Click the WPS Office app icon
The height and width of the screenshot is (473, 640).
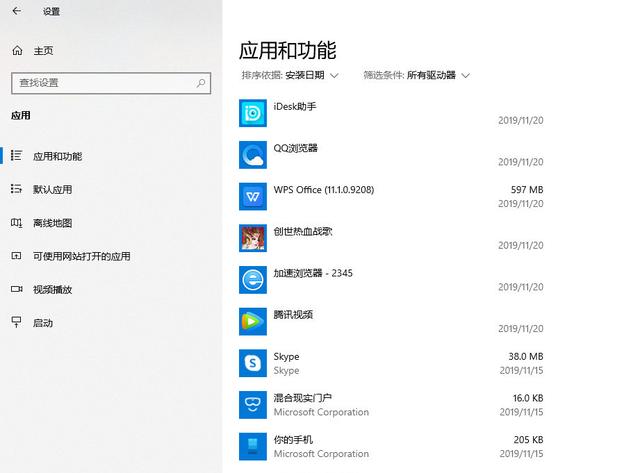point(253,196)
